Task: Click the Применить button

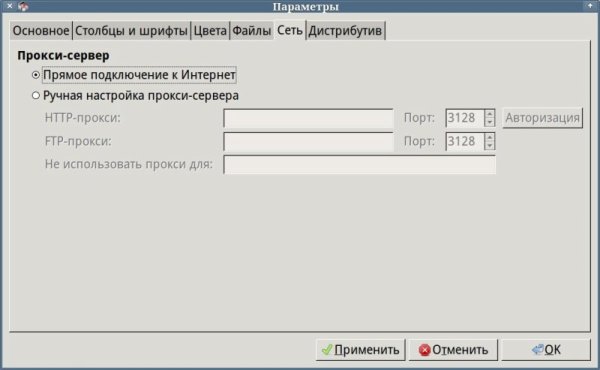Action: [360, 350]
